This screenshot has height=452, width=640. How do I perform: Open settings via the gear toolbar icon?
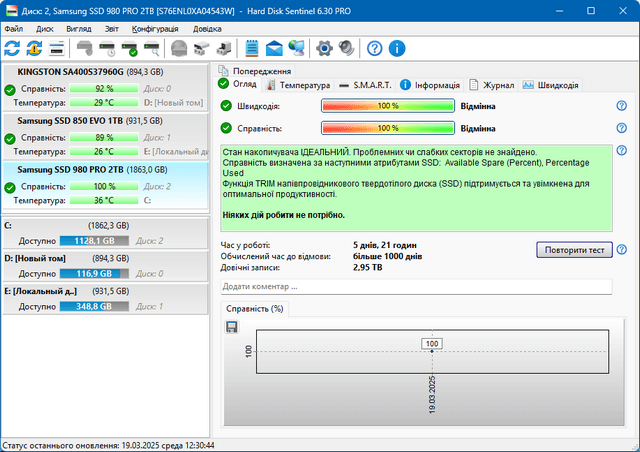(324, 48)
